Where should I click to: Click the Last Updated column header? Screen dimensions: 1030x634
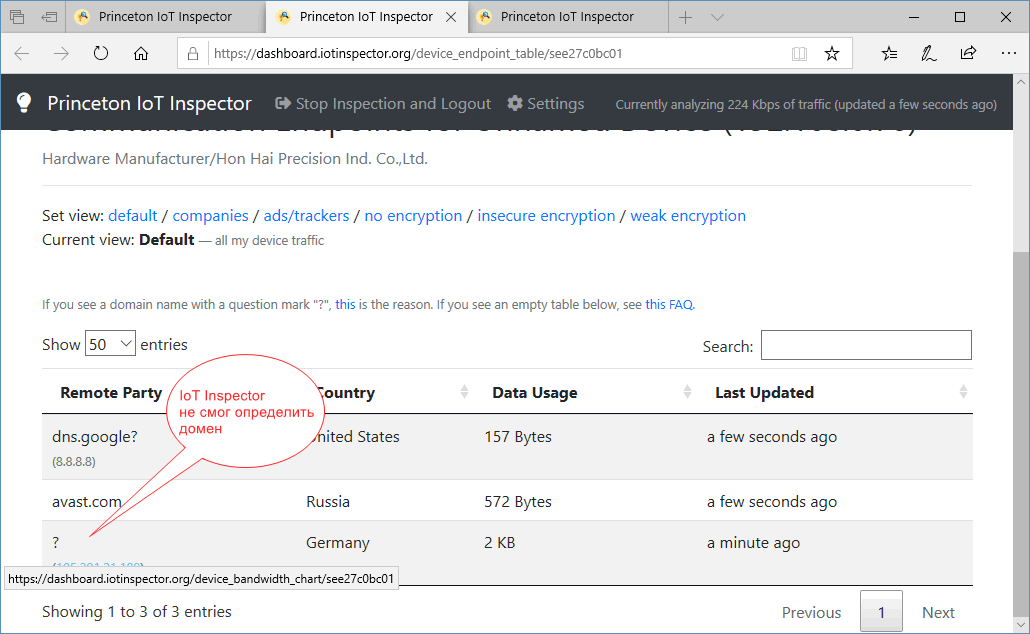(x=764, y=393)
